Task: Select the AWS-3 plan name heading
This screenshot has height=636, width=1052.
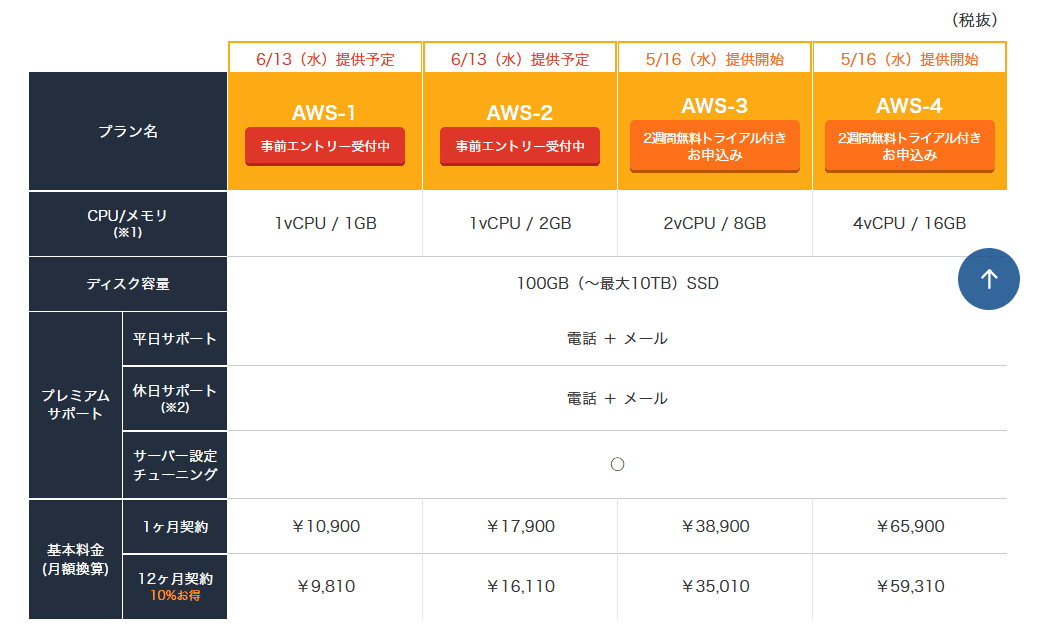Action: [x=715, y=105]
